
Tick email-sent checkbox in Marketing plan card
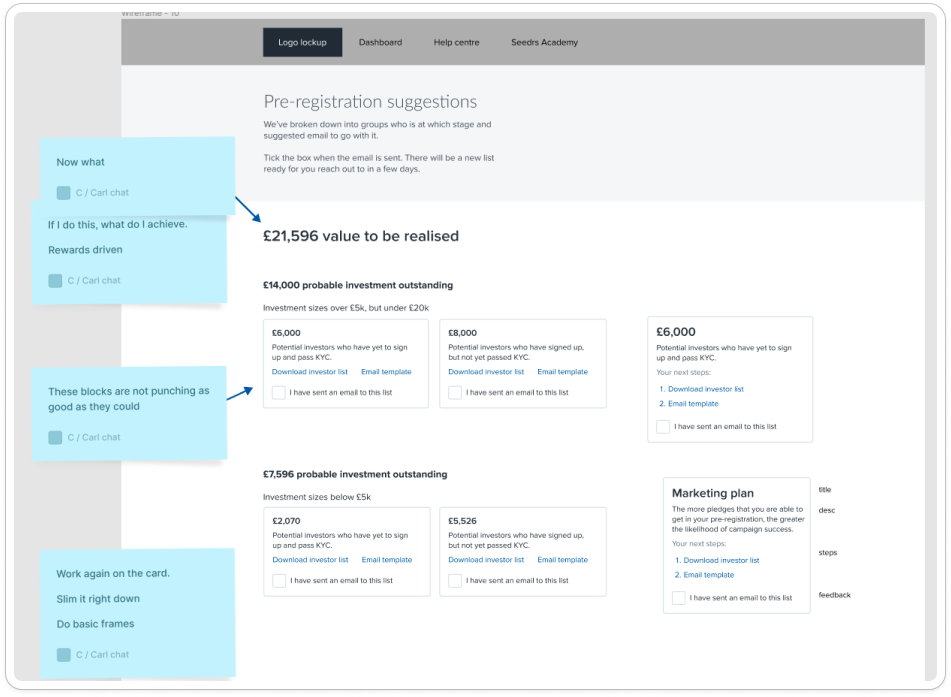[x=679, y=598]
